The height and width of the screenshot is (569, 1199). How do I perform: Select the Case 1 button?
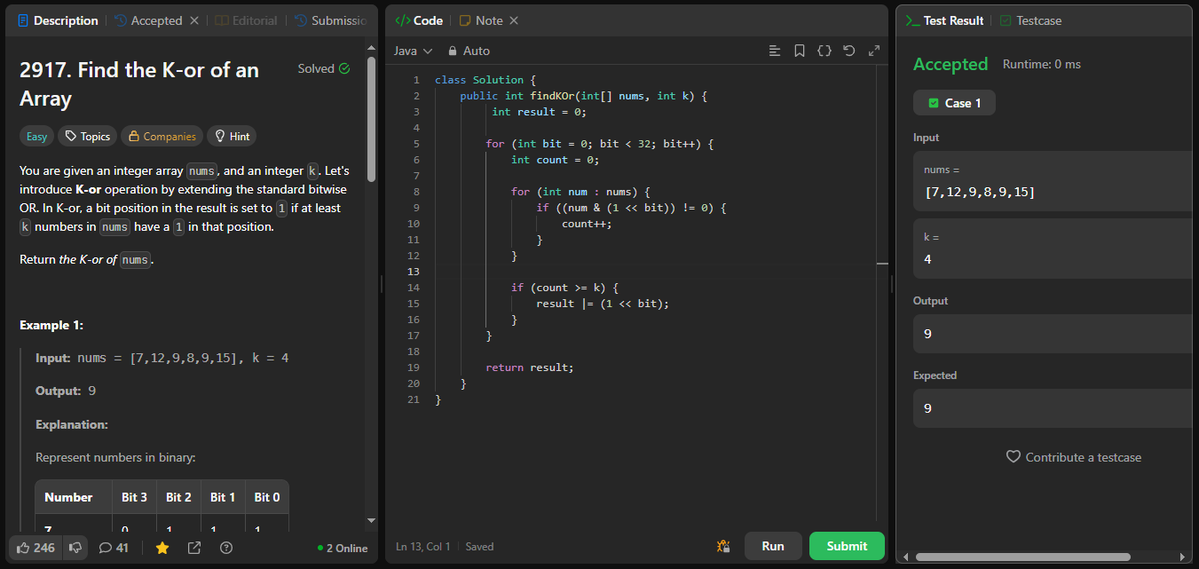click(954, 102)
